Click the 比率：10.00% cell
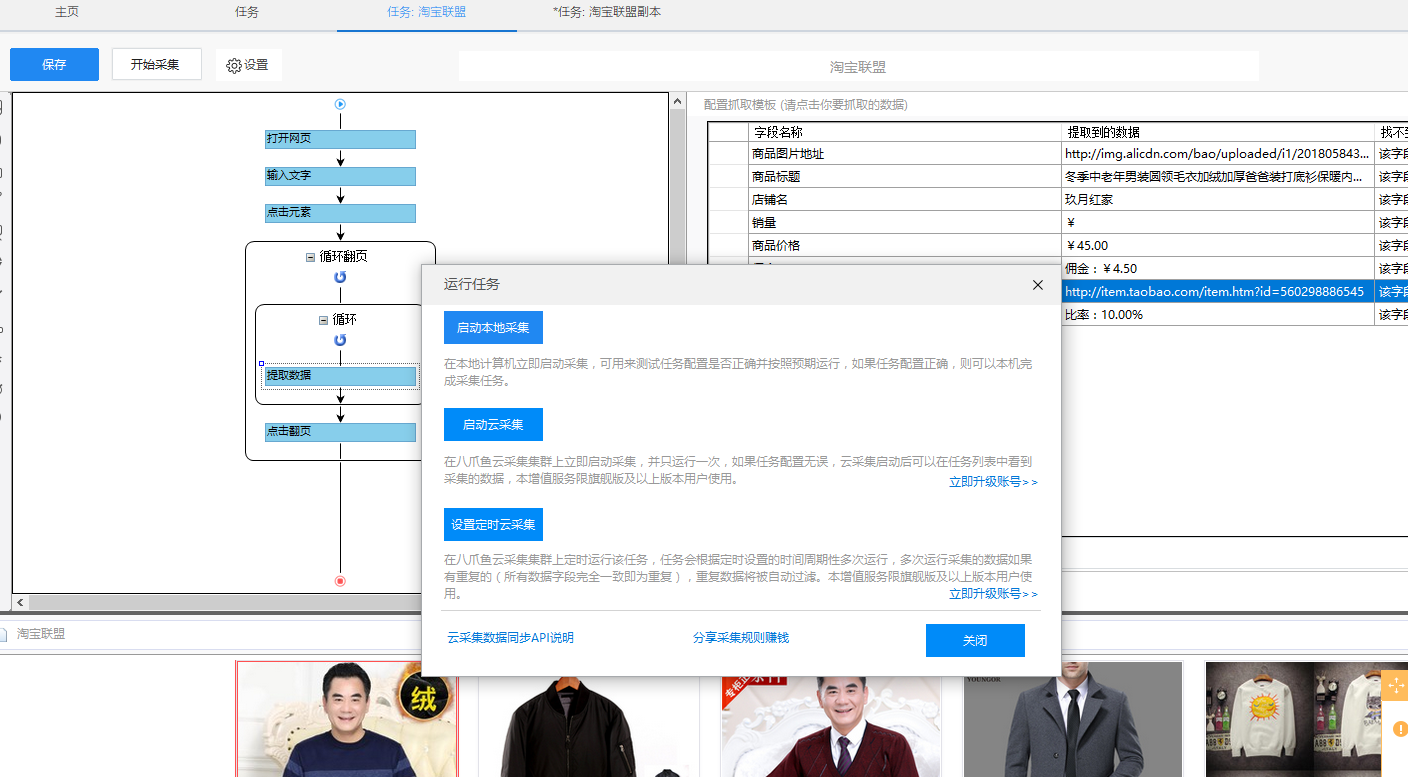 (1217, 315)
